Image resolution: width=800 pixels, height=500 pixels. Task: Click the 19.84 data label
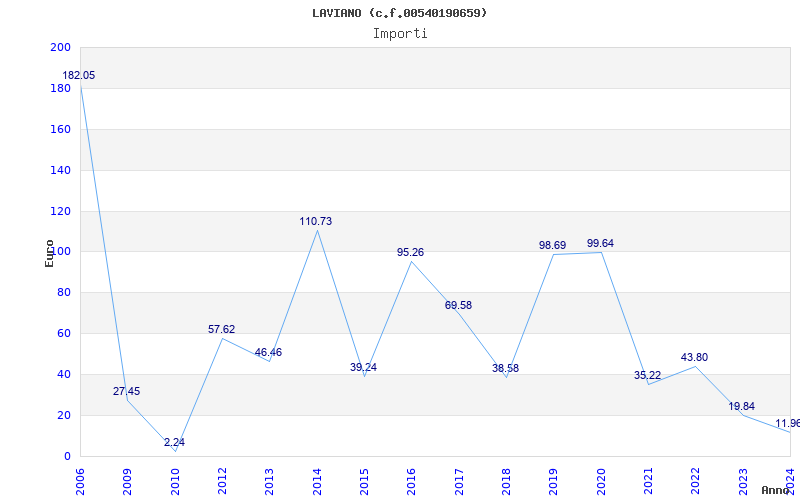742,406
